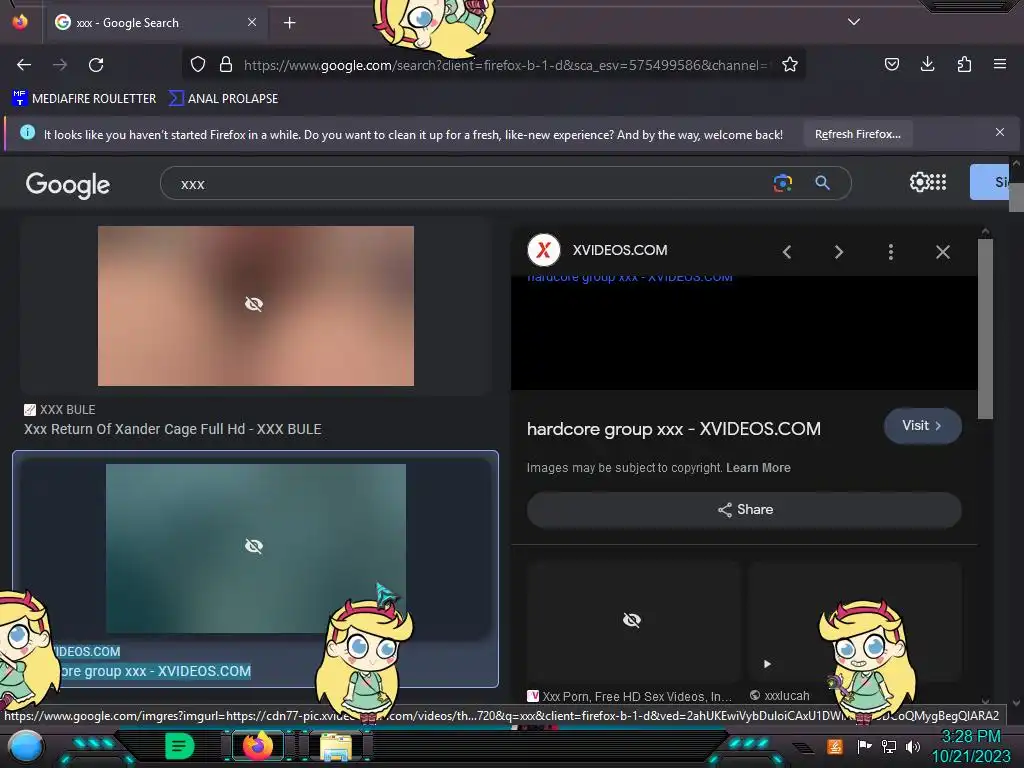This screenshot has width=1024, height=768.
Task: Open the Firefox downloads panel
Action: point(927,64)
